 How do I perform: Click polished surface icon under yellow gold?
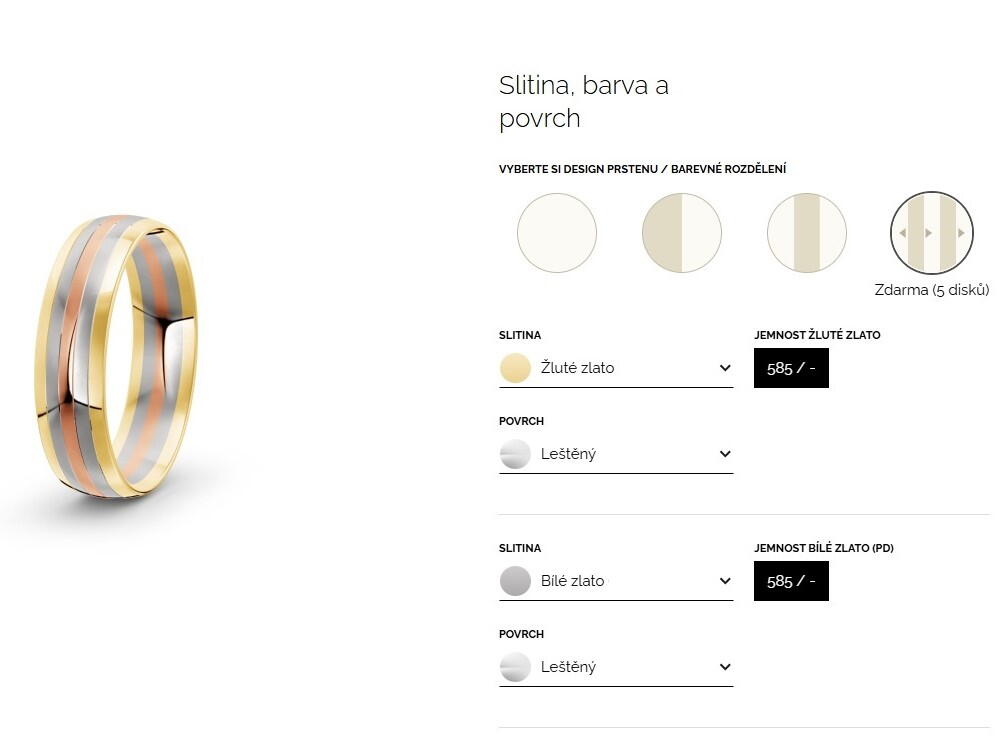[x=515, y=454]
